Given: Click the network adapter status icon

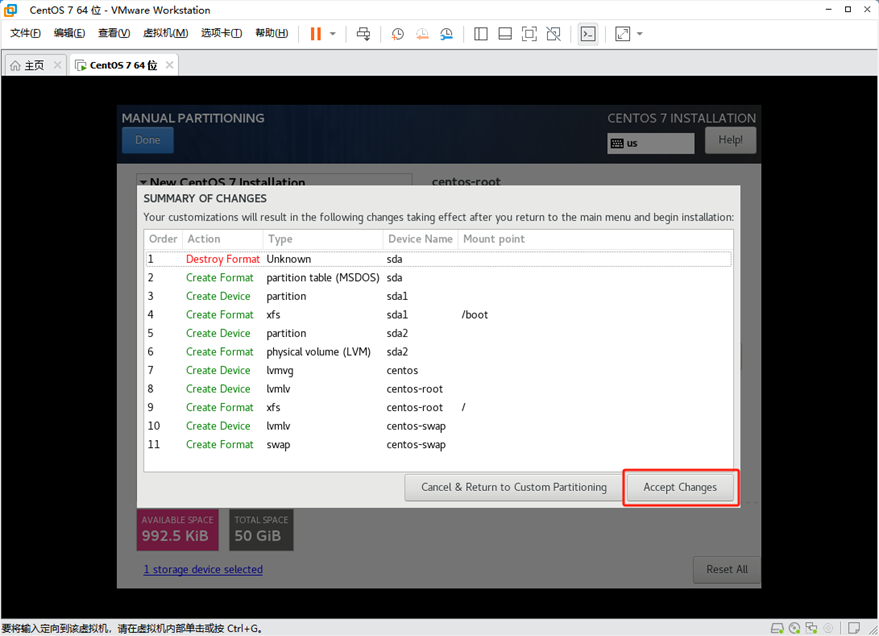Looking at the screenshot, I should pyautogui.click(x=811, y=628).
